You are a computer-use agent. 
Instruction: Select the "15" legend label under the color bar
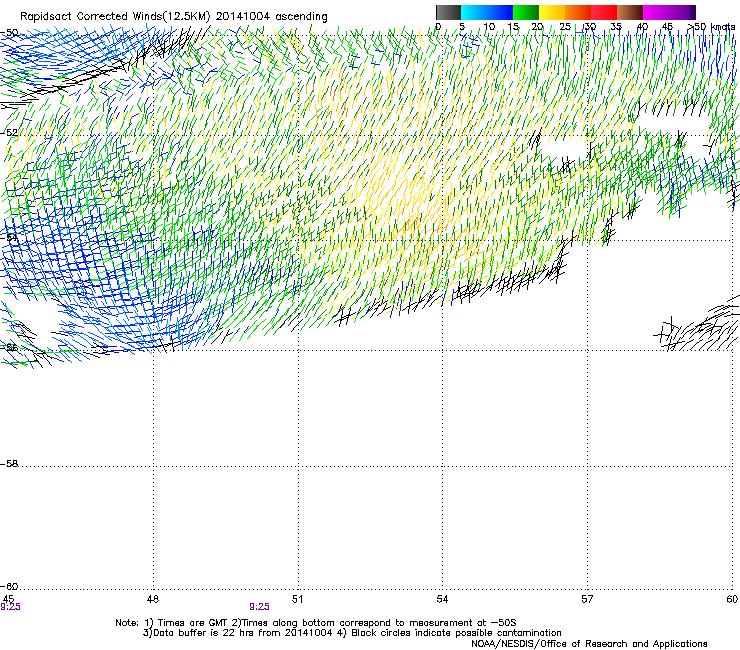513,26
